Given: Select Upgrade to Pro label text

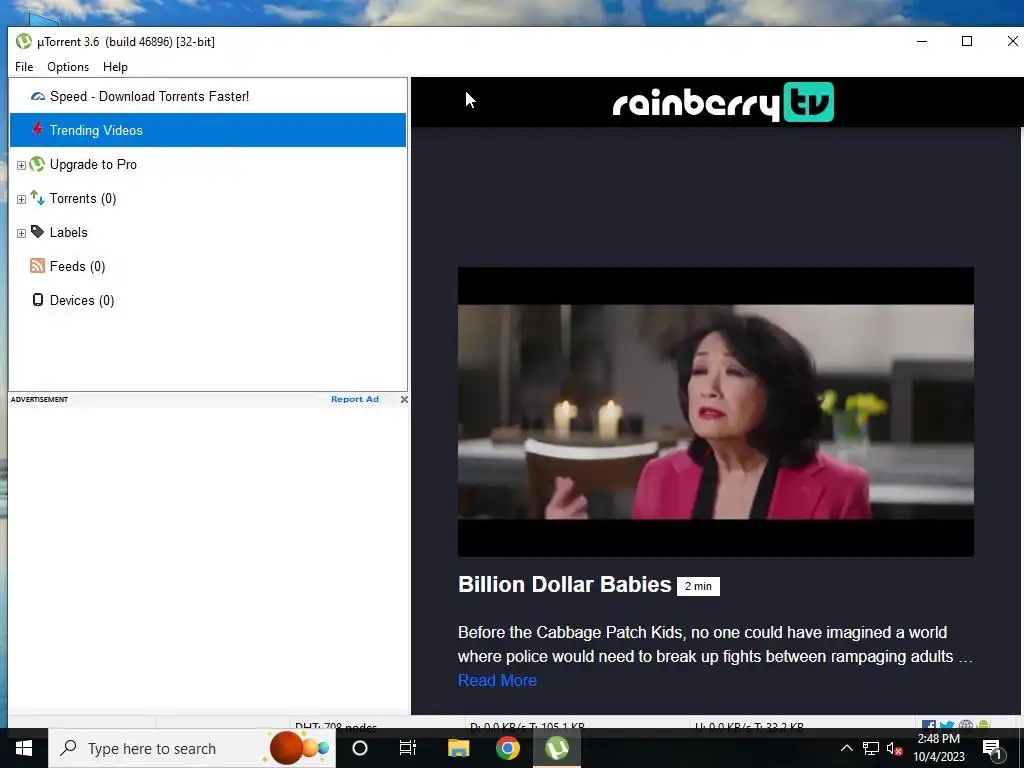Looking at the screenshot, I should coord(93,165).
